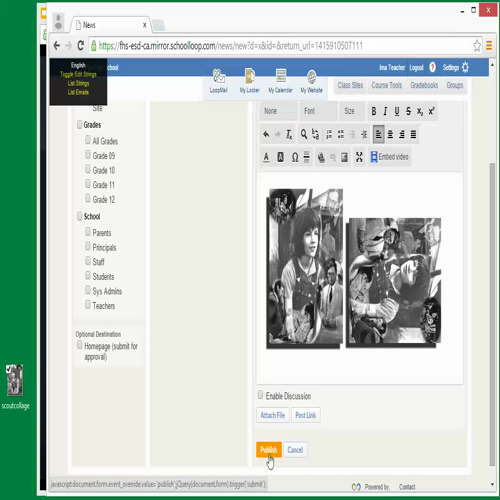The image size is (500, 500).
Task: Click the Embed video button
Action: (389, 157)
